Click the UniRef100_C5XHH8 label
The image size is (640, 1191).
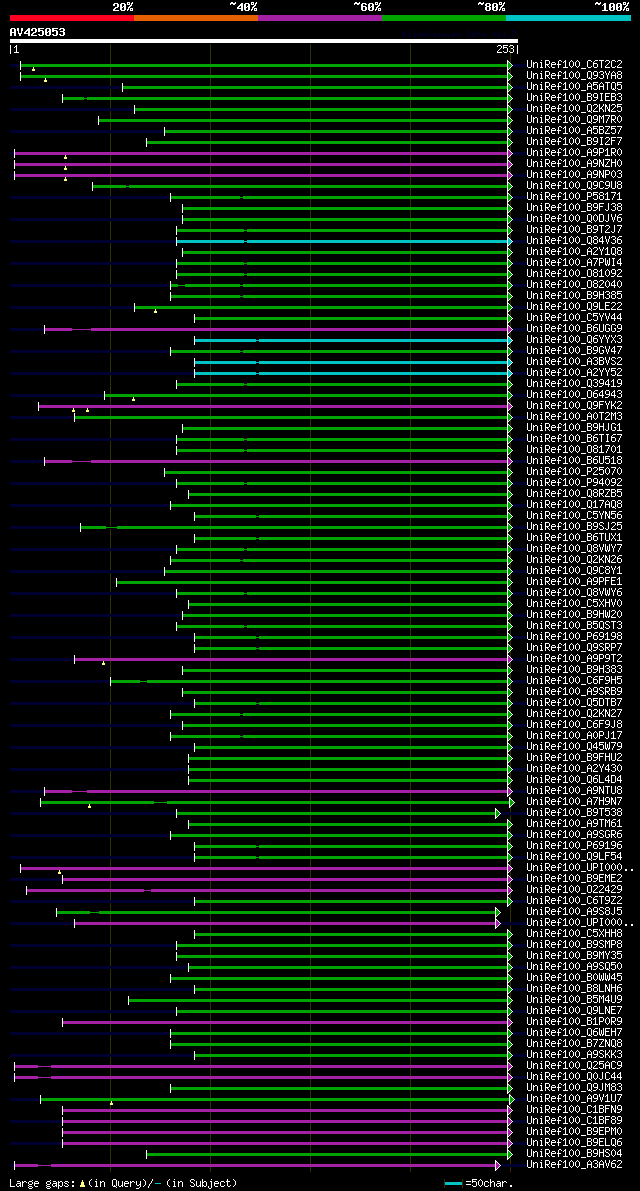coord(574,934)
